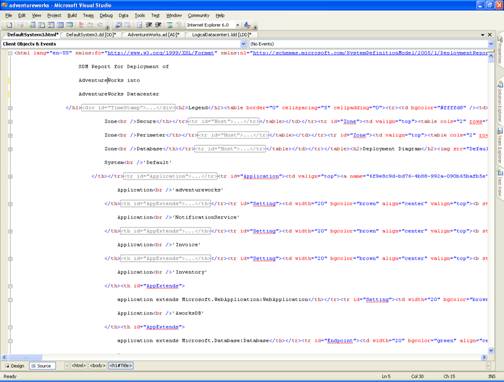Select the <html> tag navigator button
Viewport: 504px width, 382px height.
tap(79, 366)
